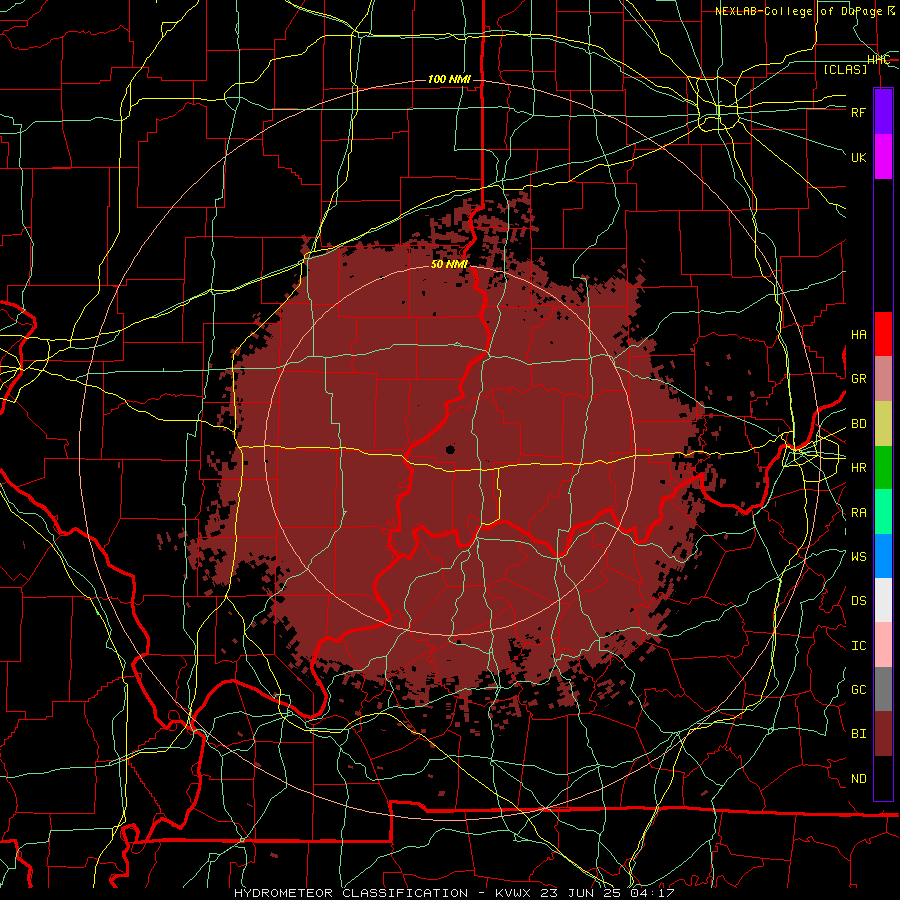
Task: Click the DS white legend swatch
Action: 883,600
